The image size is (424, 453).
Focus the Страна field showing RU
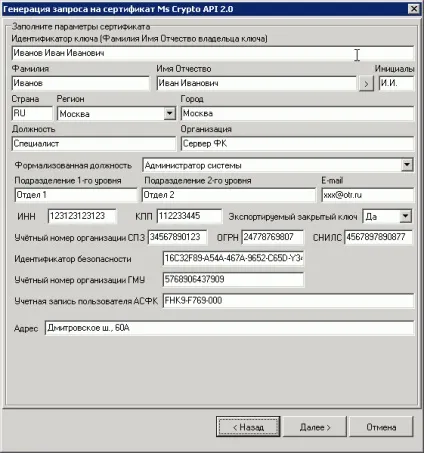point(32,113)
